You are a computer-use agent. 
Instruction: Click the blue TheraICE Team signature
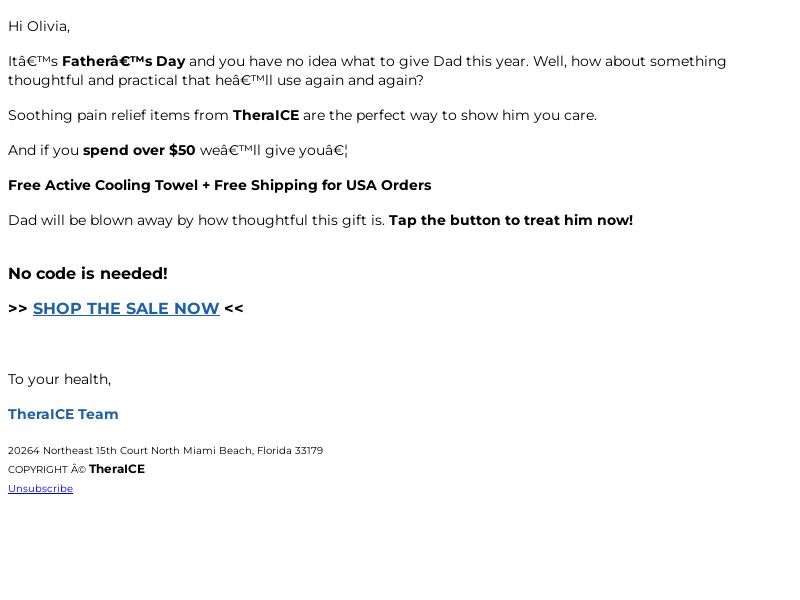[63, 414]
